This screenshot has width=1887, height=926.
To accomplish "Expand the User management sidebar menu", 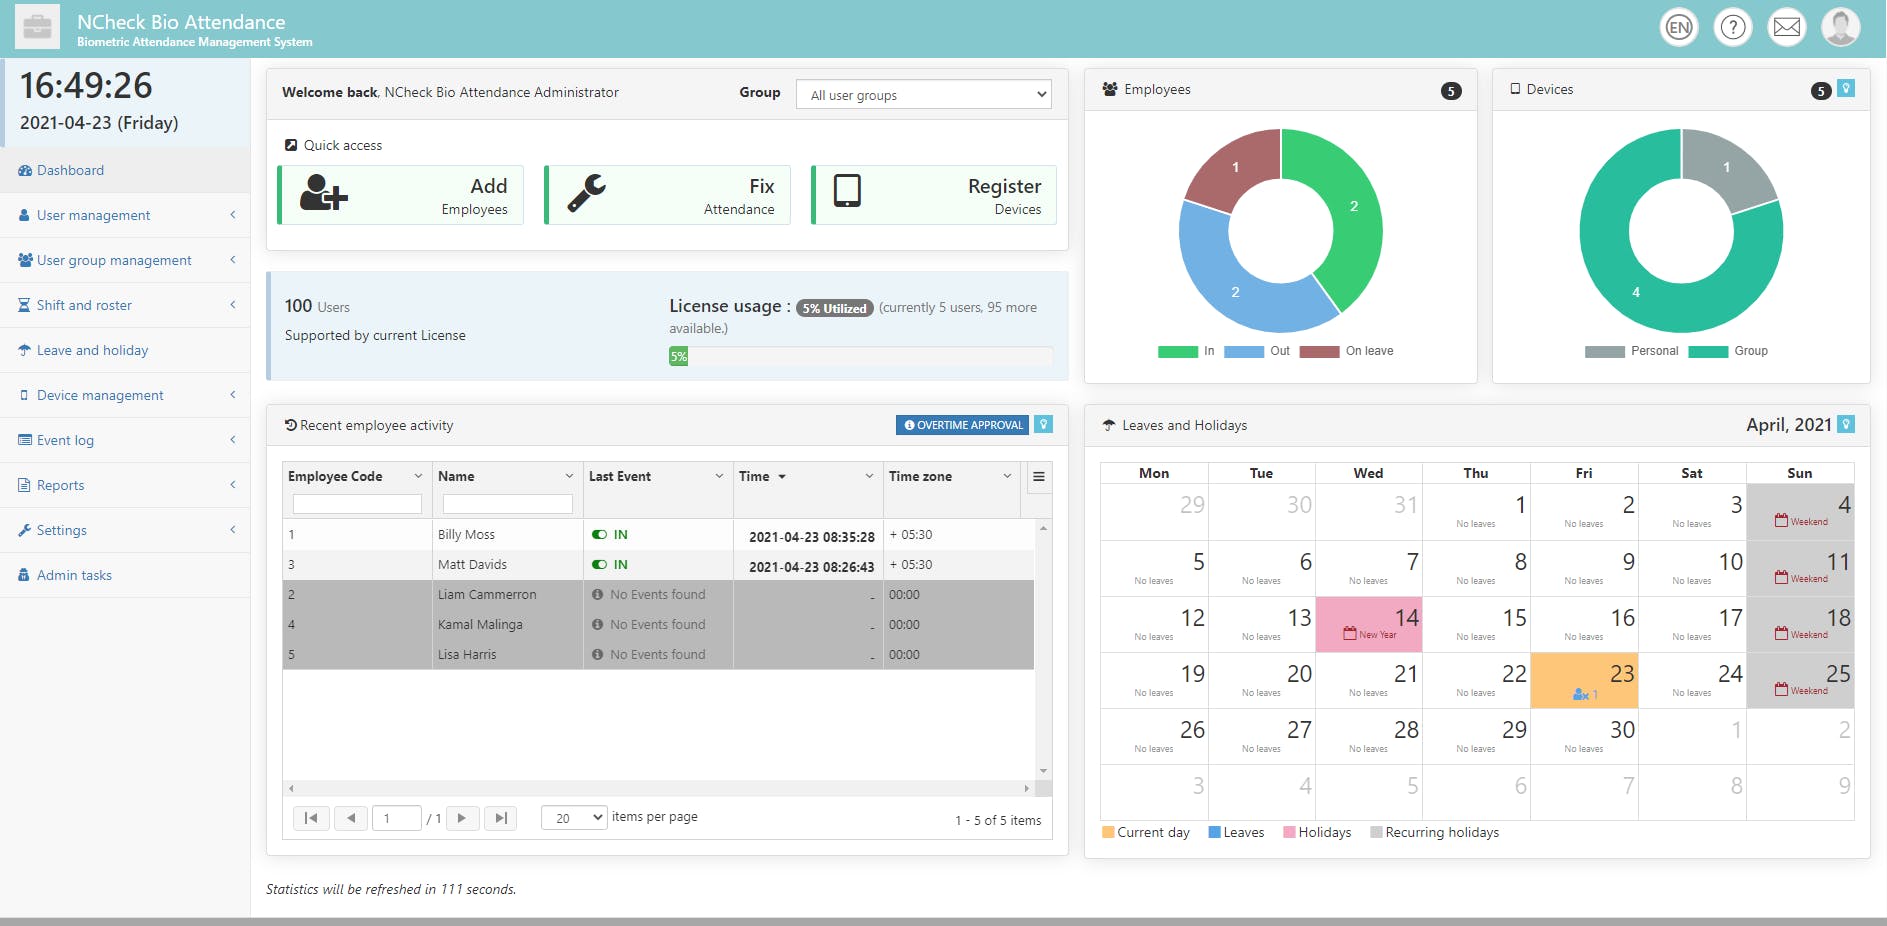I will tap(125, 215).
